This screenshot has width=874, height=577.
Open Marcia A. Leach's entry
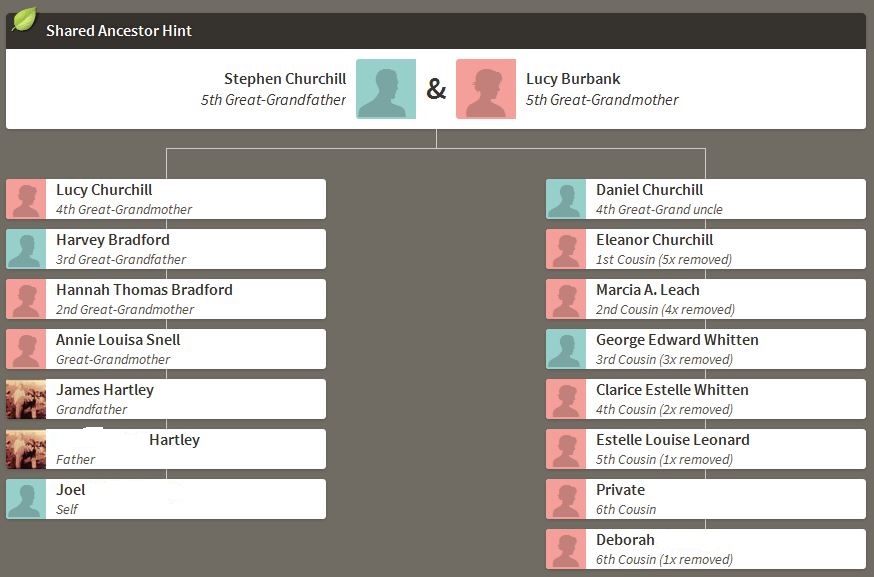[647, 290]
